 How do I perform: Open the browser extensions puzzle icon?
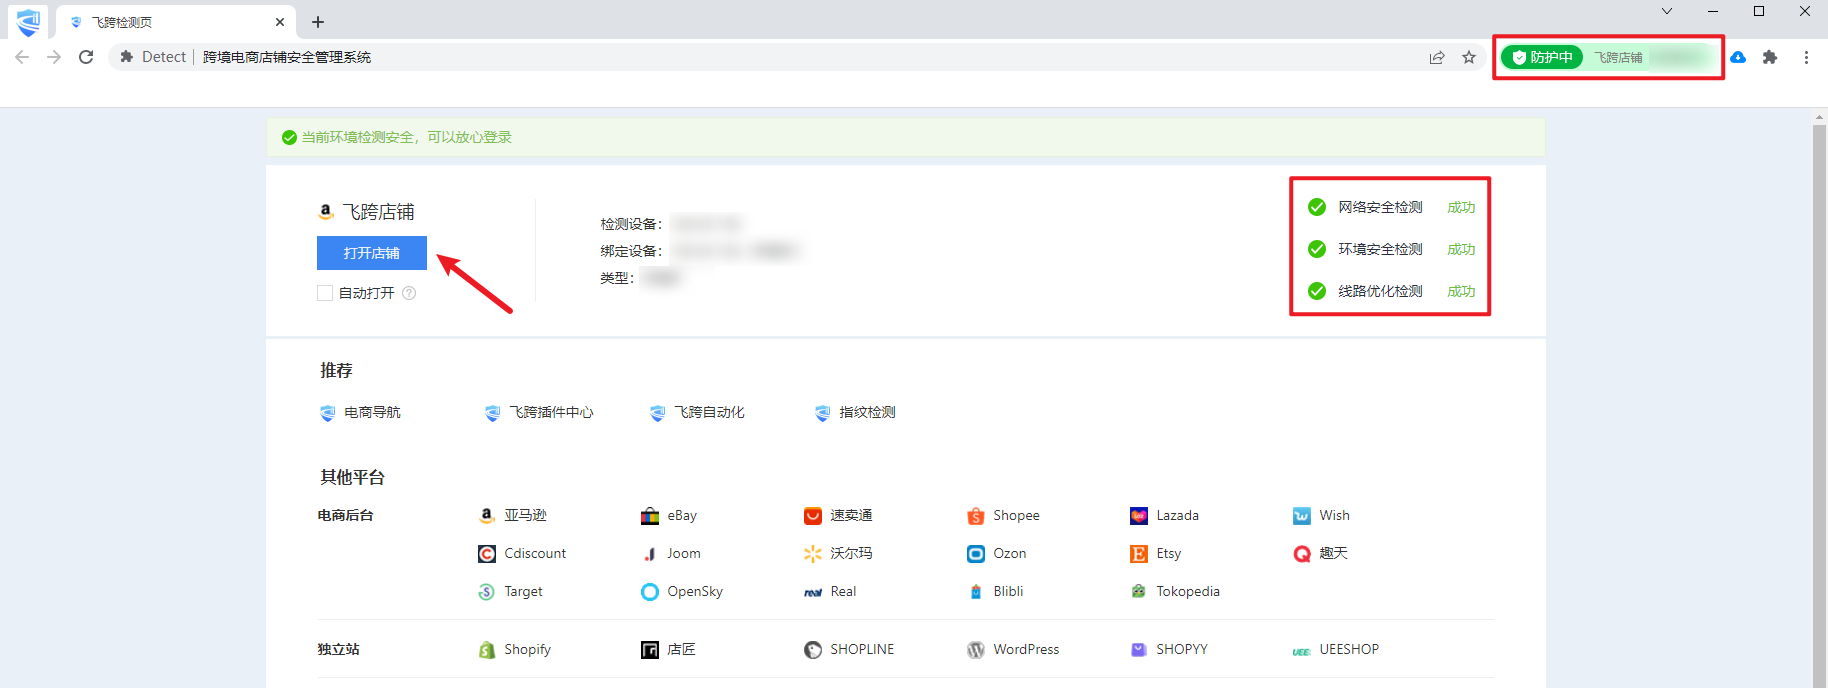coord(1770,57)
